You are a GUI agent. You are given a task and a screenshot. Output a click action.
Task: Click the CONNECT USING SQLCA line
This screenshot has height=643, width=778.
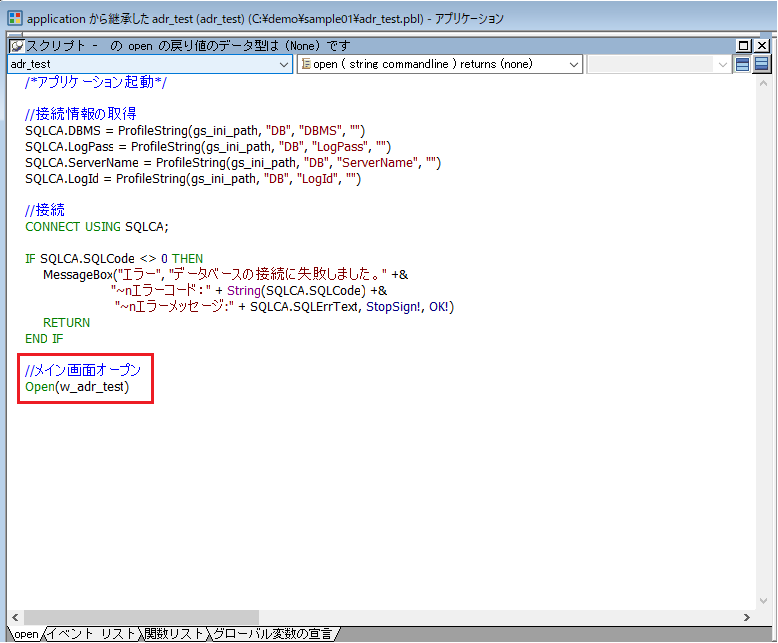97,226
